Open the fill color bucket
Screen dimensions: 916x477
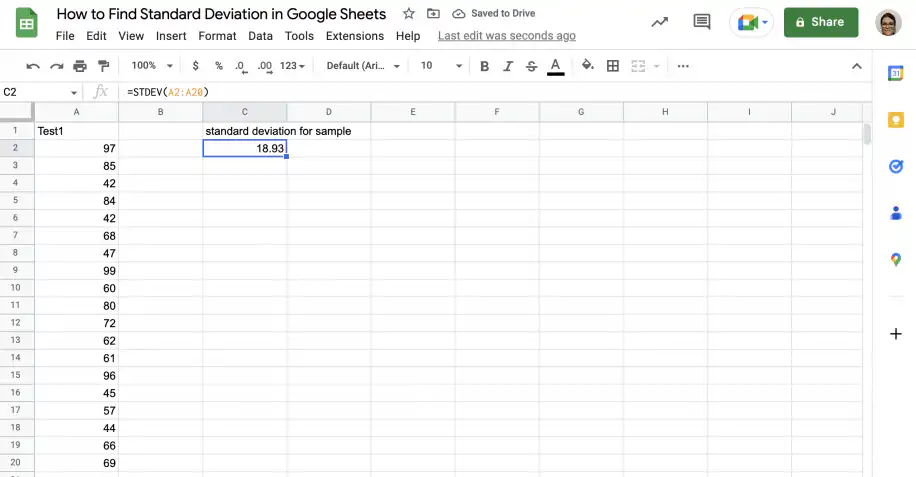point(588,65)
